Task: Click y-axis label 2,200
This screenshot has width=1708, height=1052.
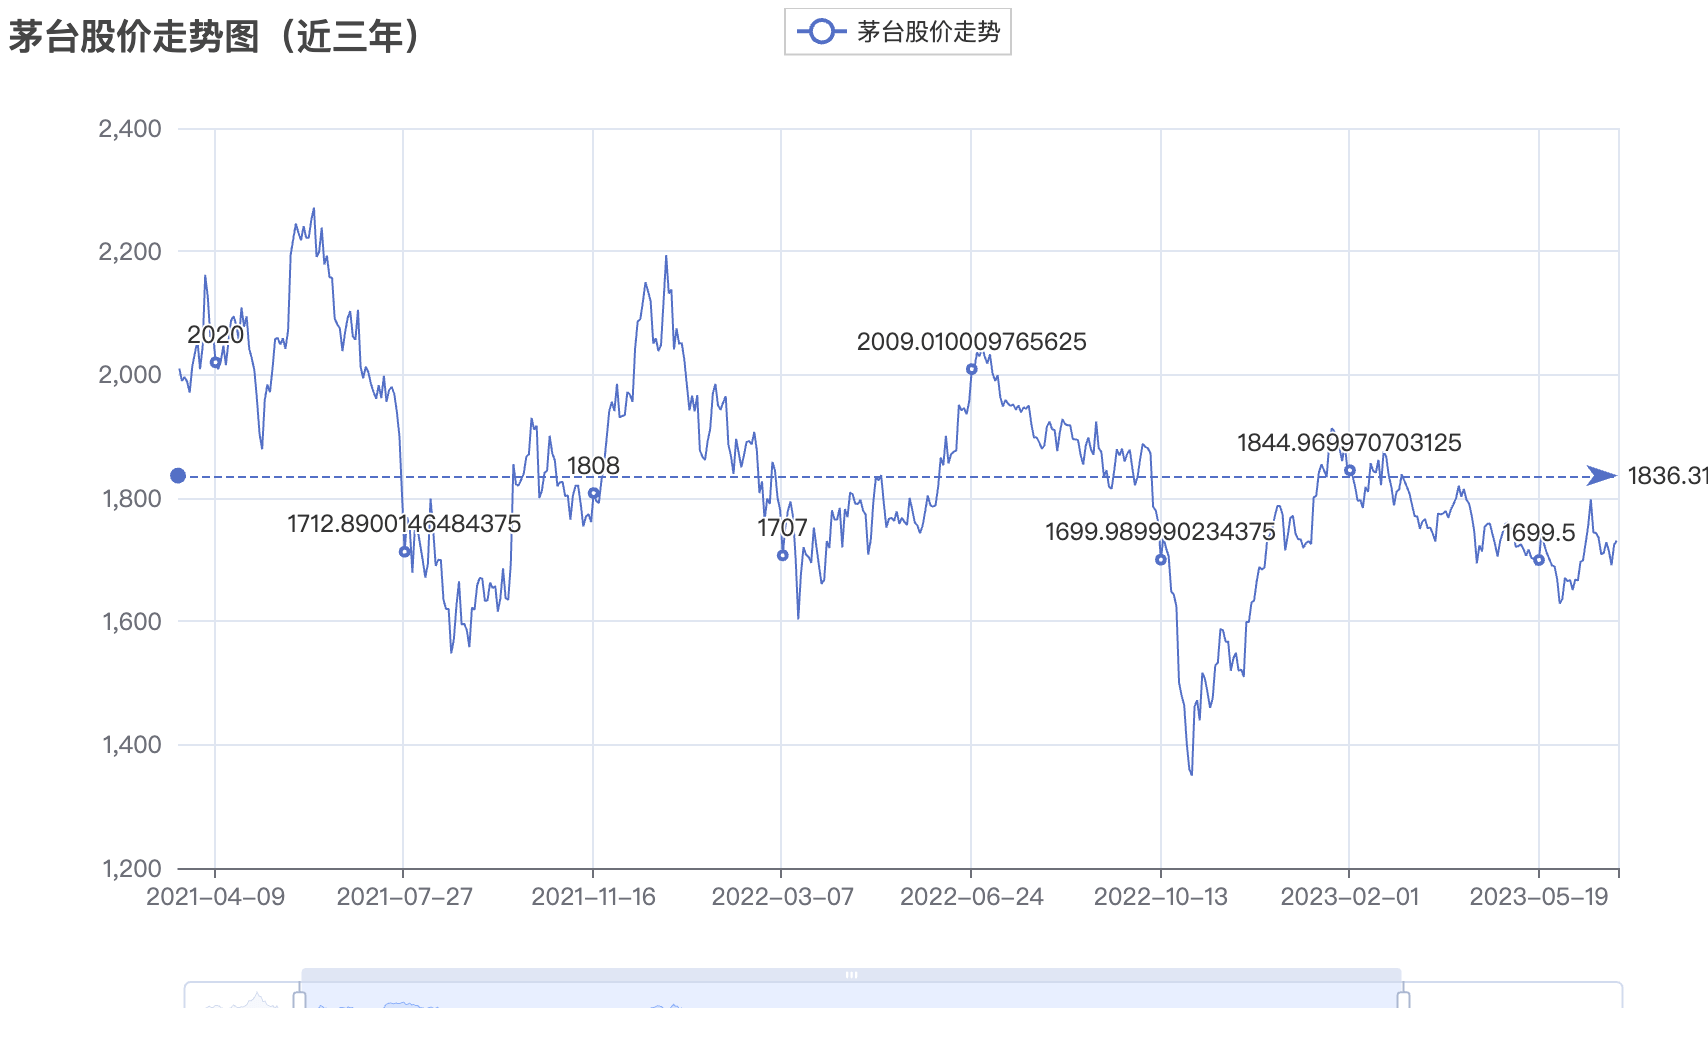Action: [x=130, y=252]
